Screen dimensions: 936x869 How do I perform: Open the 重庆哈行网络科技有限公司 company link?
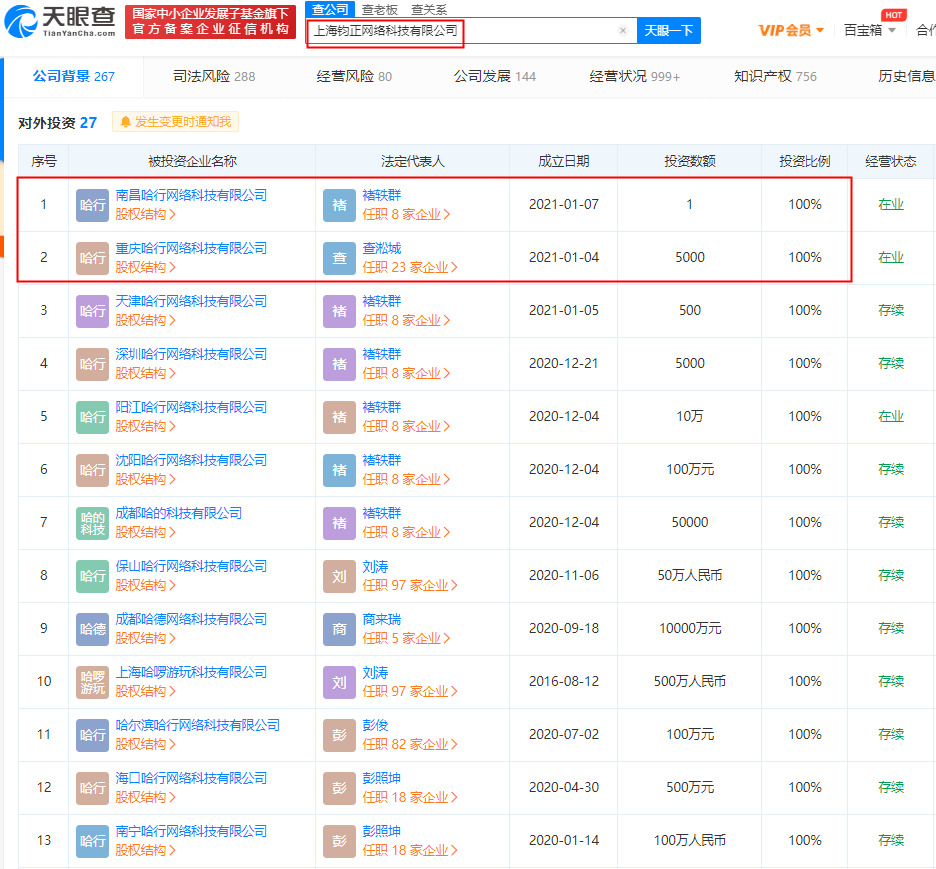[191, 248]
